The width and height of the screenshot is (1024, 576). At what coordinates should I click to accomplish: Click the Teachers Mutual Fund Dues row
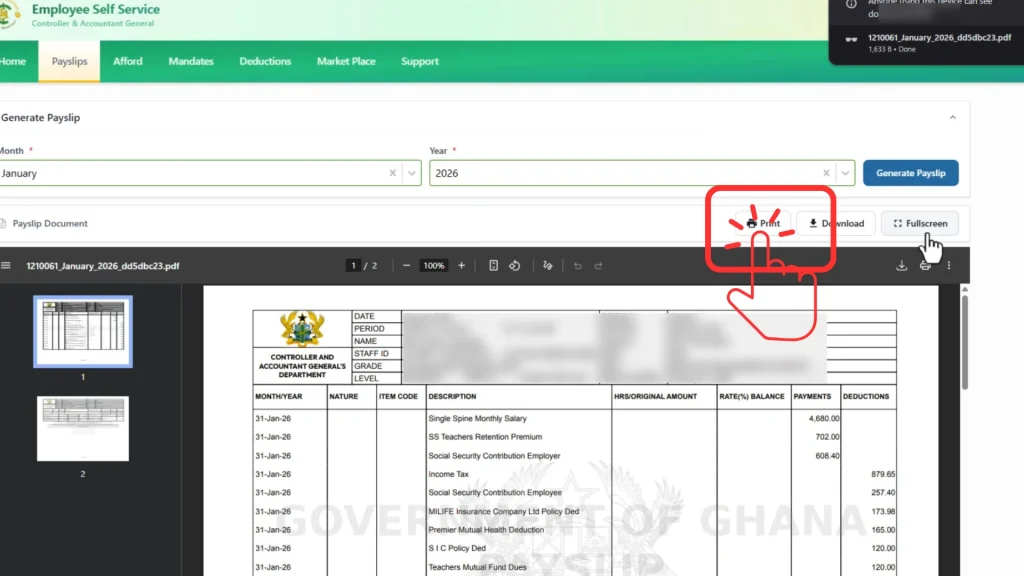point(575,567)
